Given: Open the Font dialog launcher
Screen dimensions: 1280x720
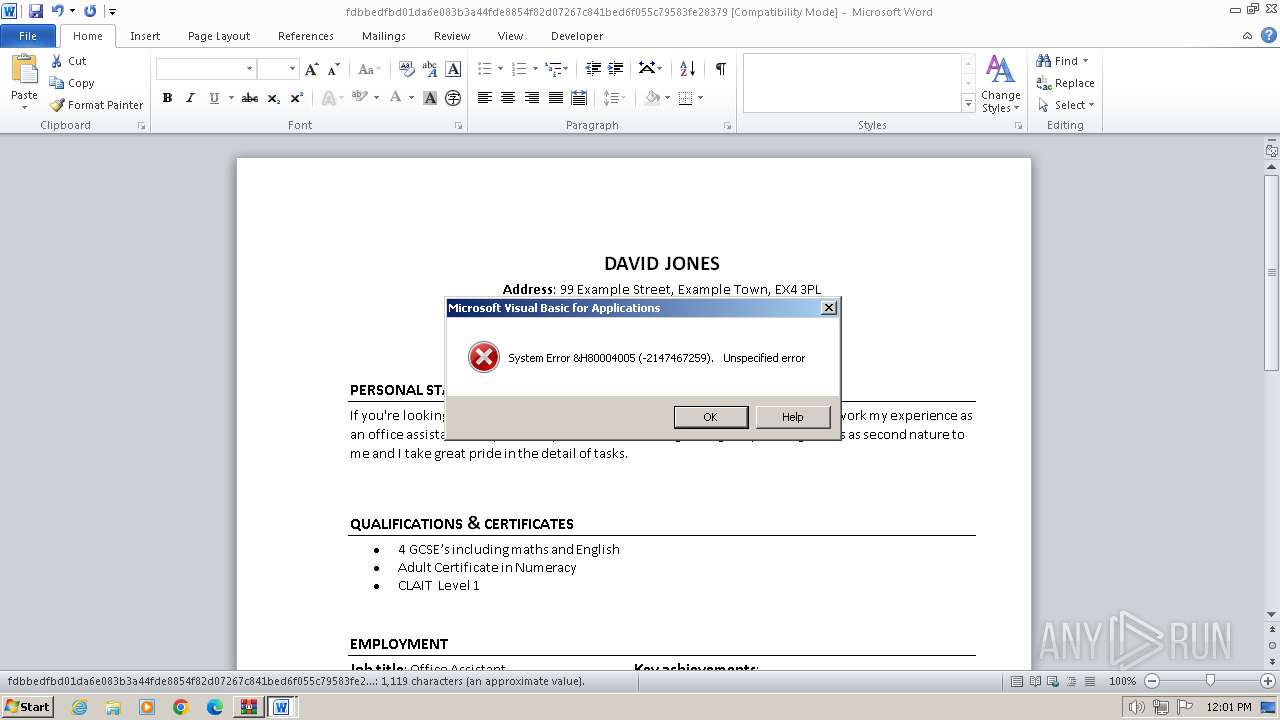Looking at the screenshot, I should [x=459, y=126].
